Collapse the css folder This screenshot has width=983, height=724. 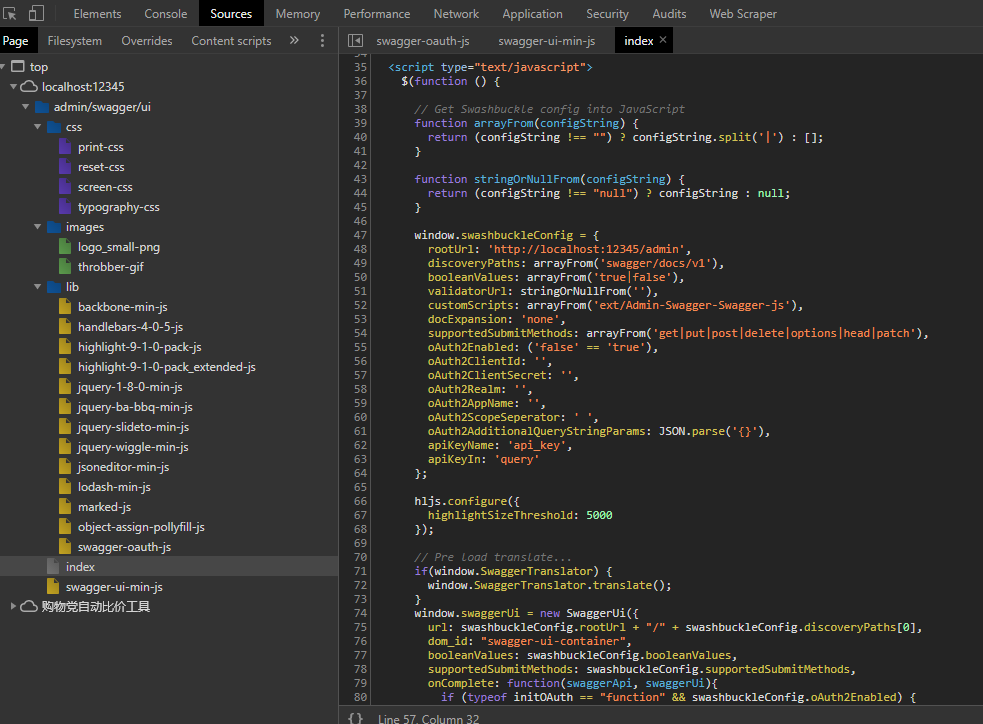pos(37,126)
